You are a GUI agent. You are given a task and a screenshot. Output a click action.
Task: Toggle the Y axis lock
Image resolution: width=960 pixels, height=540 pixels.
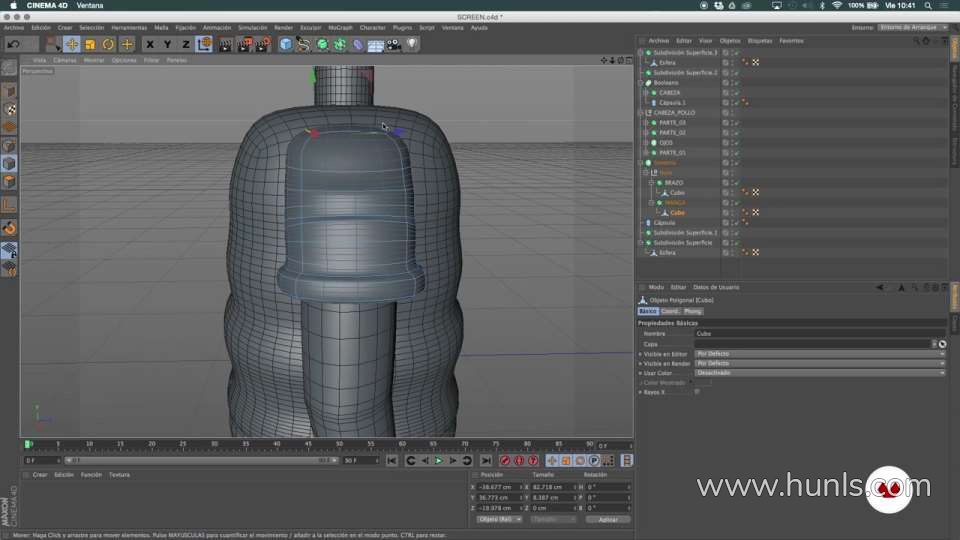tap(168, 44)
